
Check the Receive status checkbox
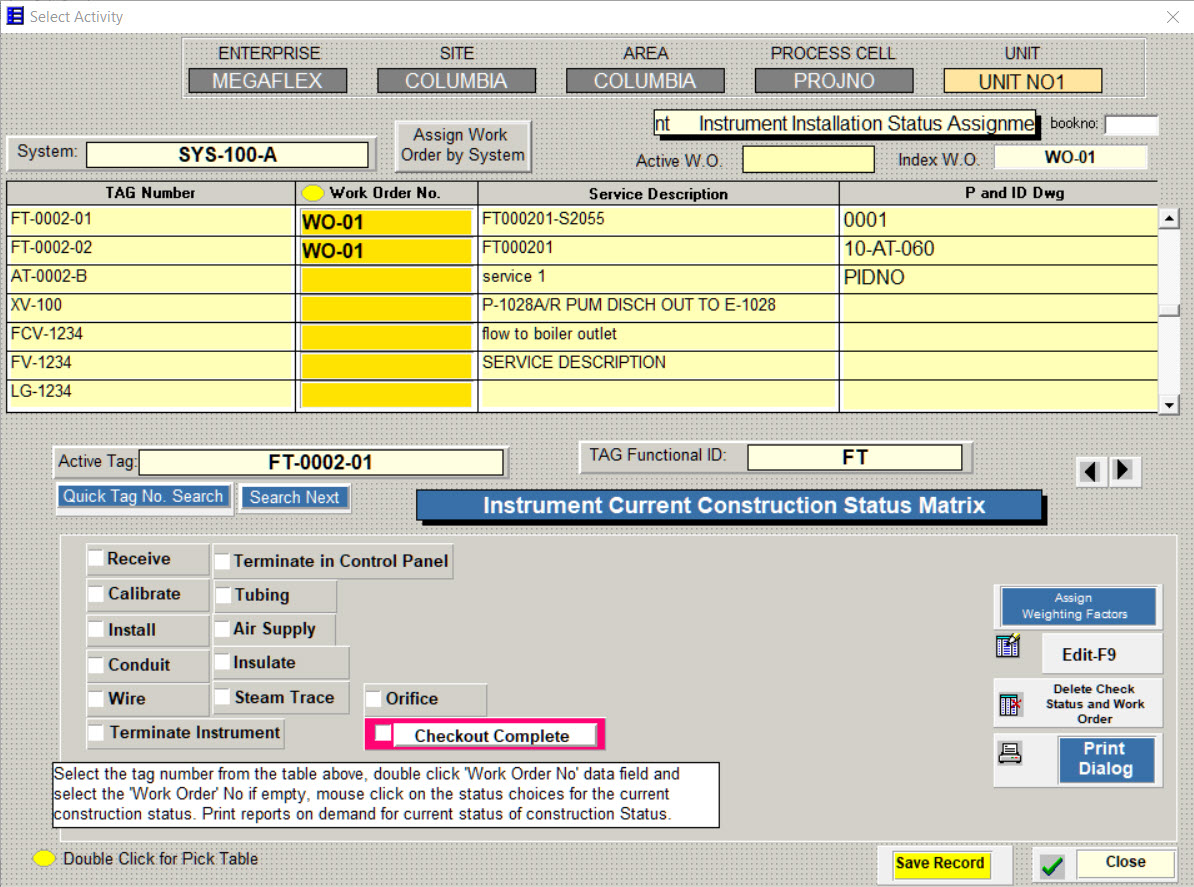(x=96, y=558)
